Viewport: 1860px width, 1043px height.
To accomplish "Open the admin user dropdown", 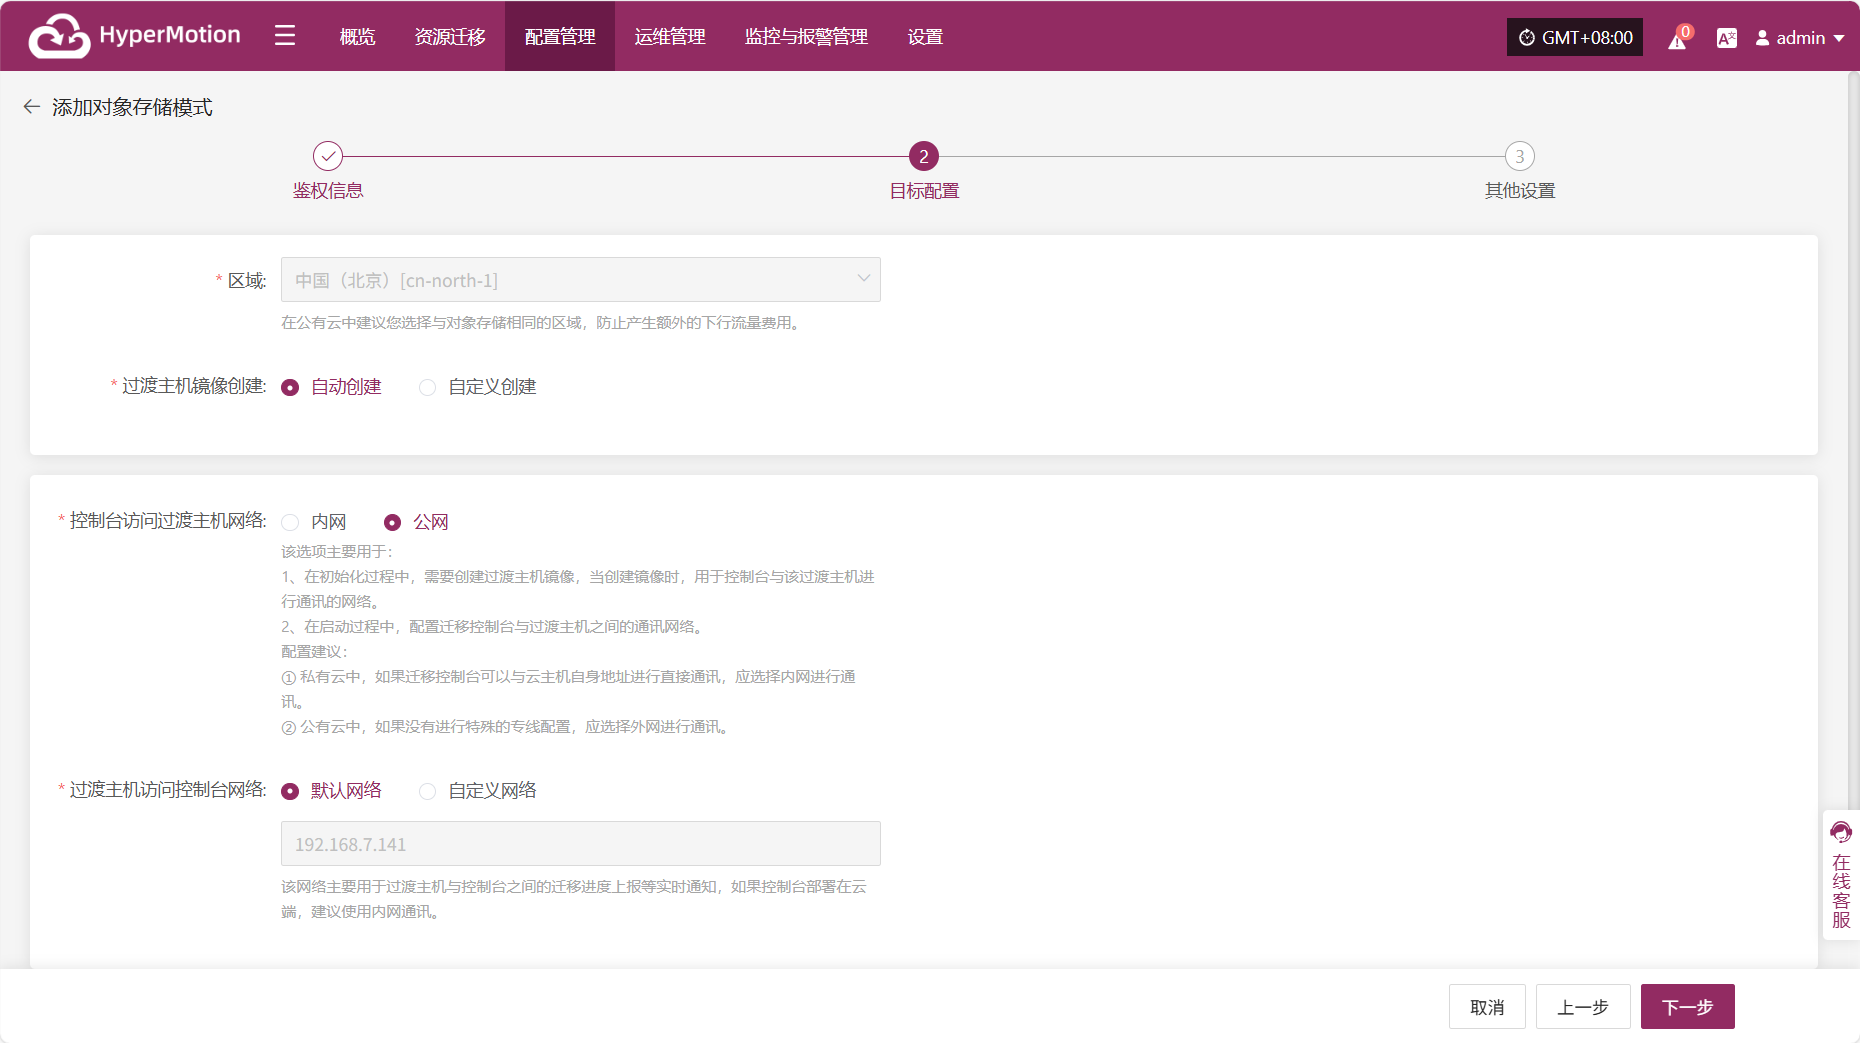I will point(1800,38).
